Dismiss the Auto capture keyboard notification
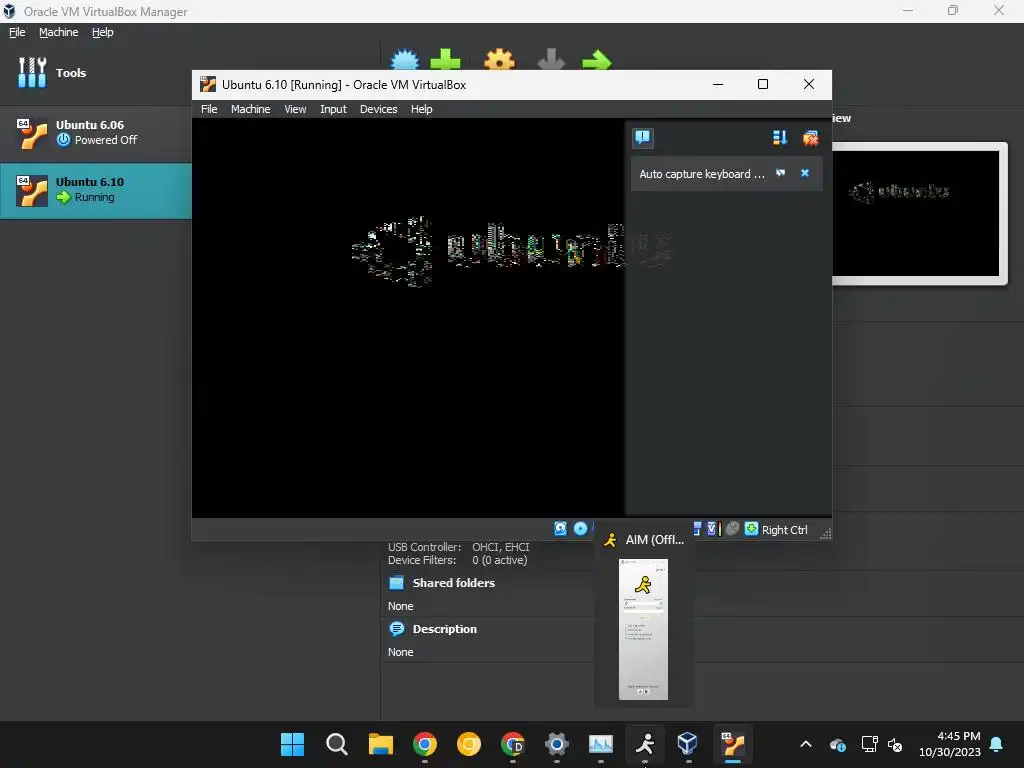Screen dimensions: 1024x768 [x=805, y=173]
